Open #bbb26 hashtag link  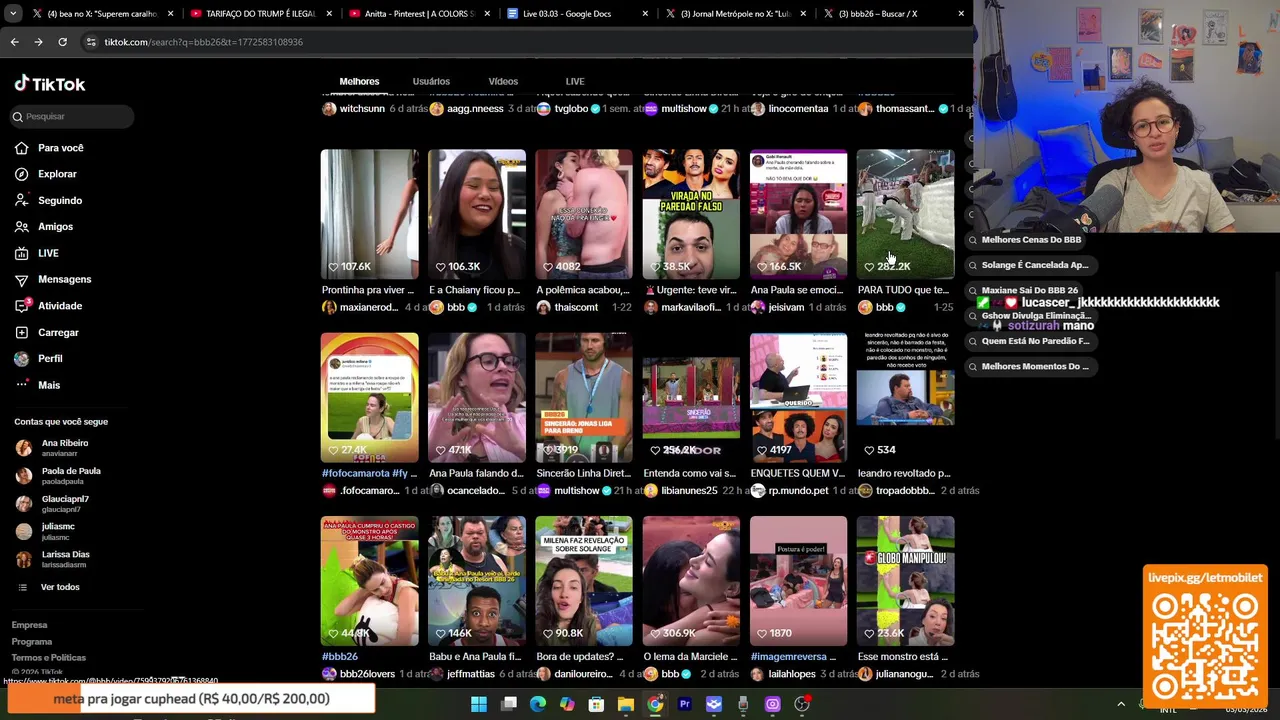click(x=340, y=657)
